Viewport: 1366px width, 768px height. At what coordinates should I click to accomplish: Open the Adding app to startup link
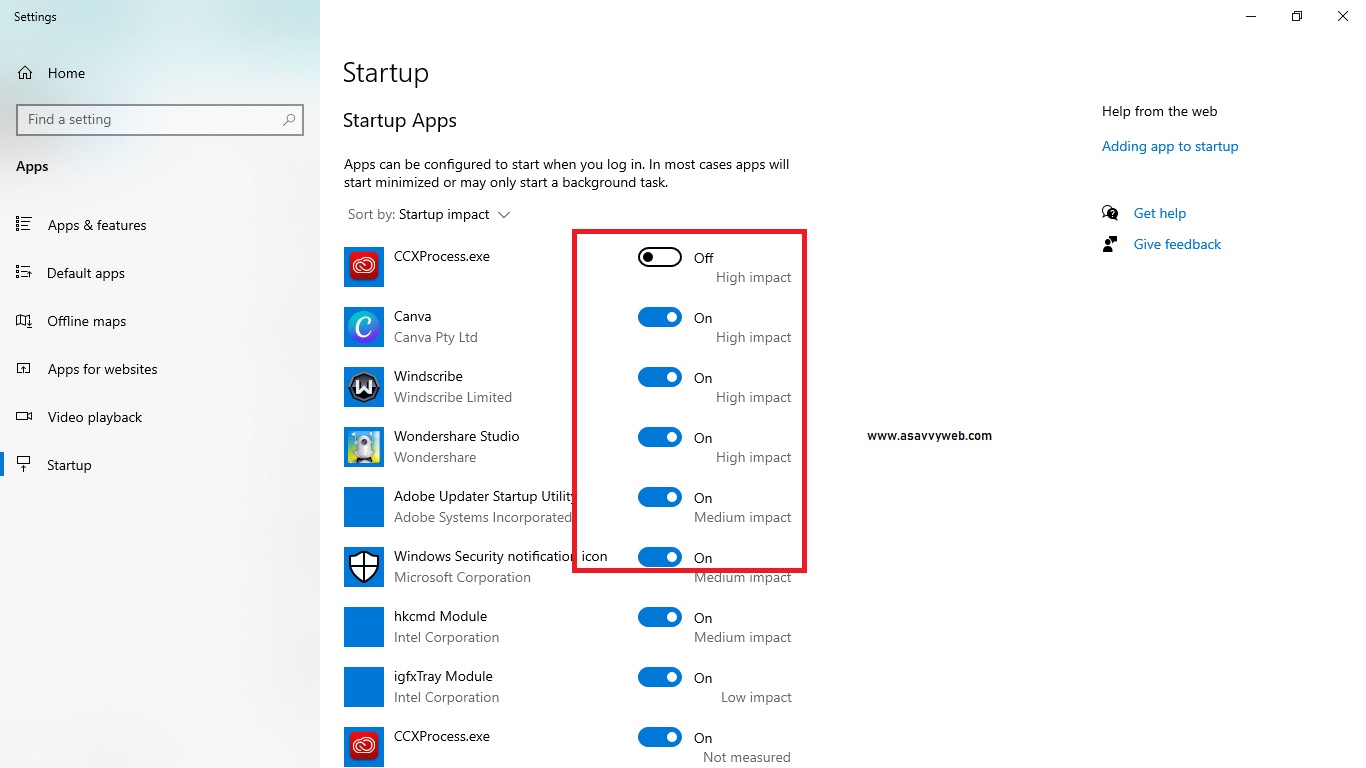click(1170, 146)
